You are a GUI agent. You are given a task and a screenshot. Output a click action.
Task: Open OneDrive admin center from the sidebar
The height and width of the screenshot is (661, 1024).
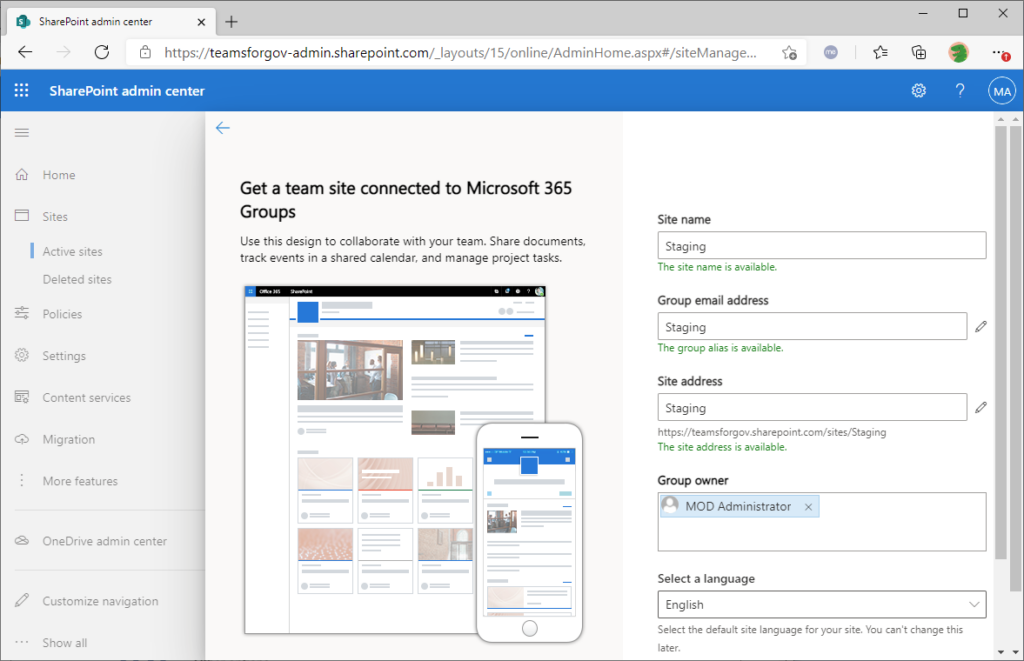[104, 540]
